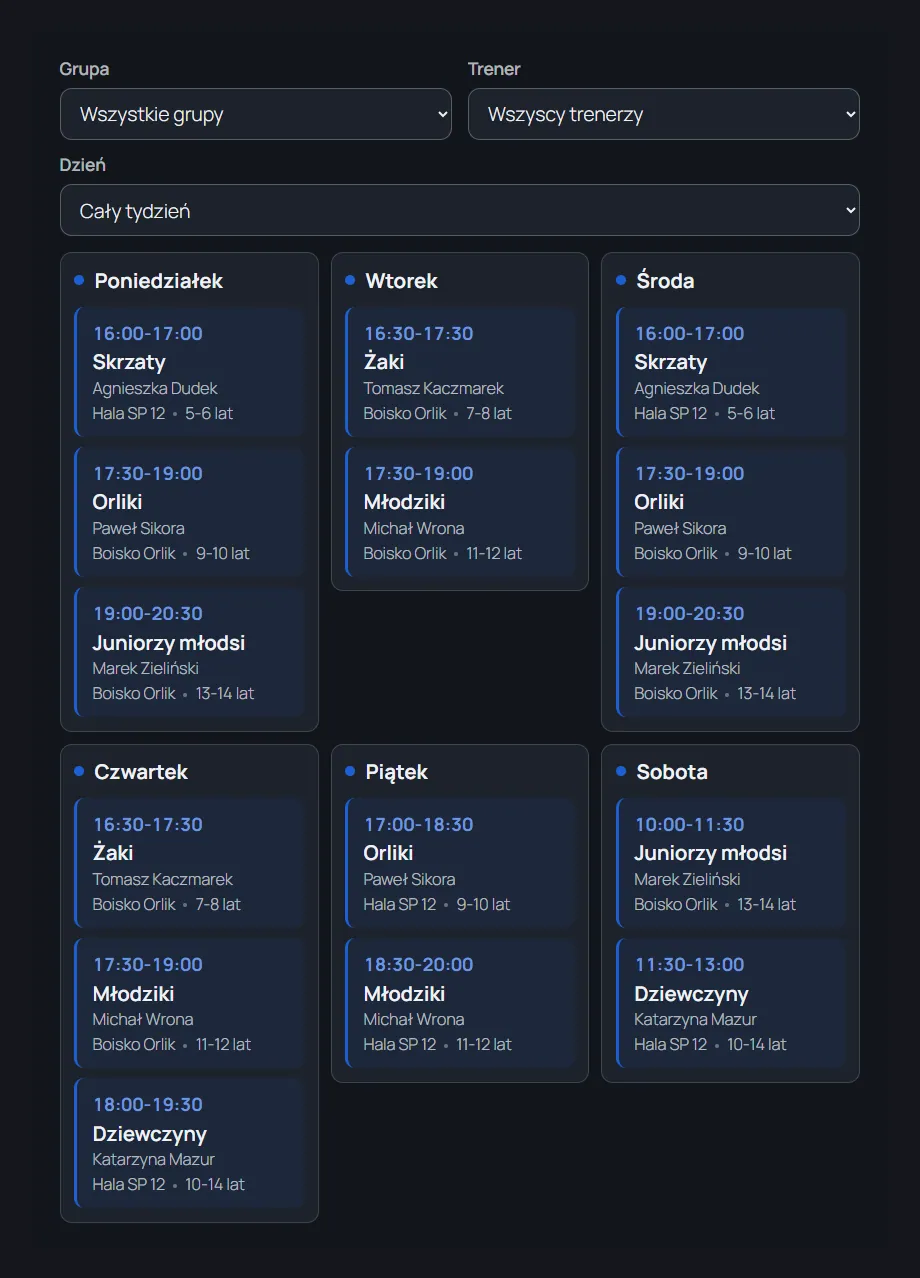Click the Środa day heading

tap(665, 281)
